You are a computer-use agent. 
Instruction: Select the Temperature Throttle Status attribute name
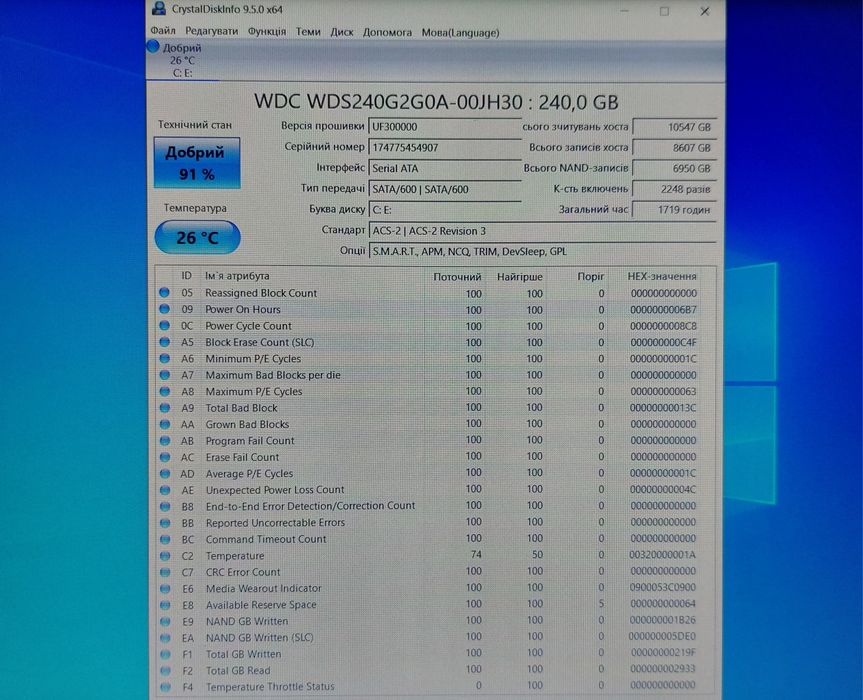coord(270,686)
